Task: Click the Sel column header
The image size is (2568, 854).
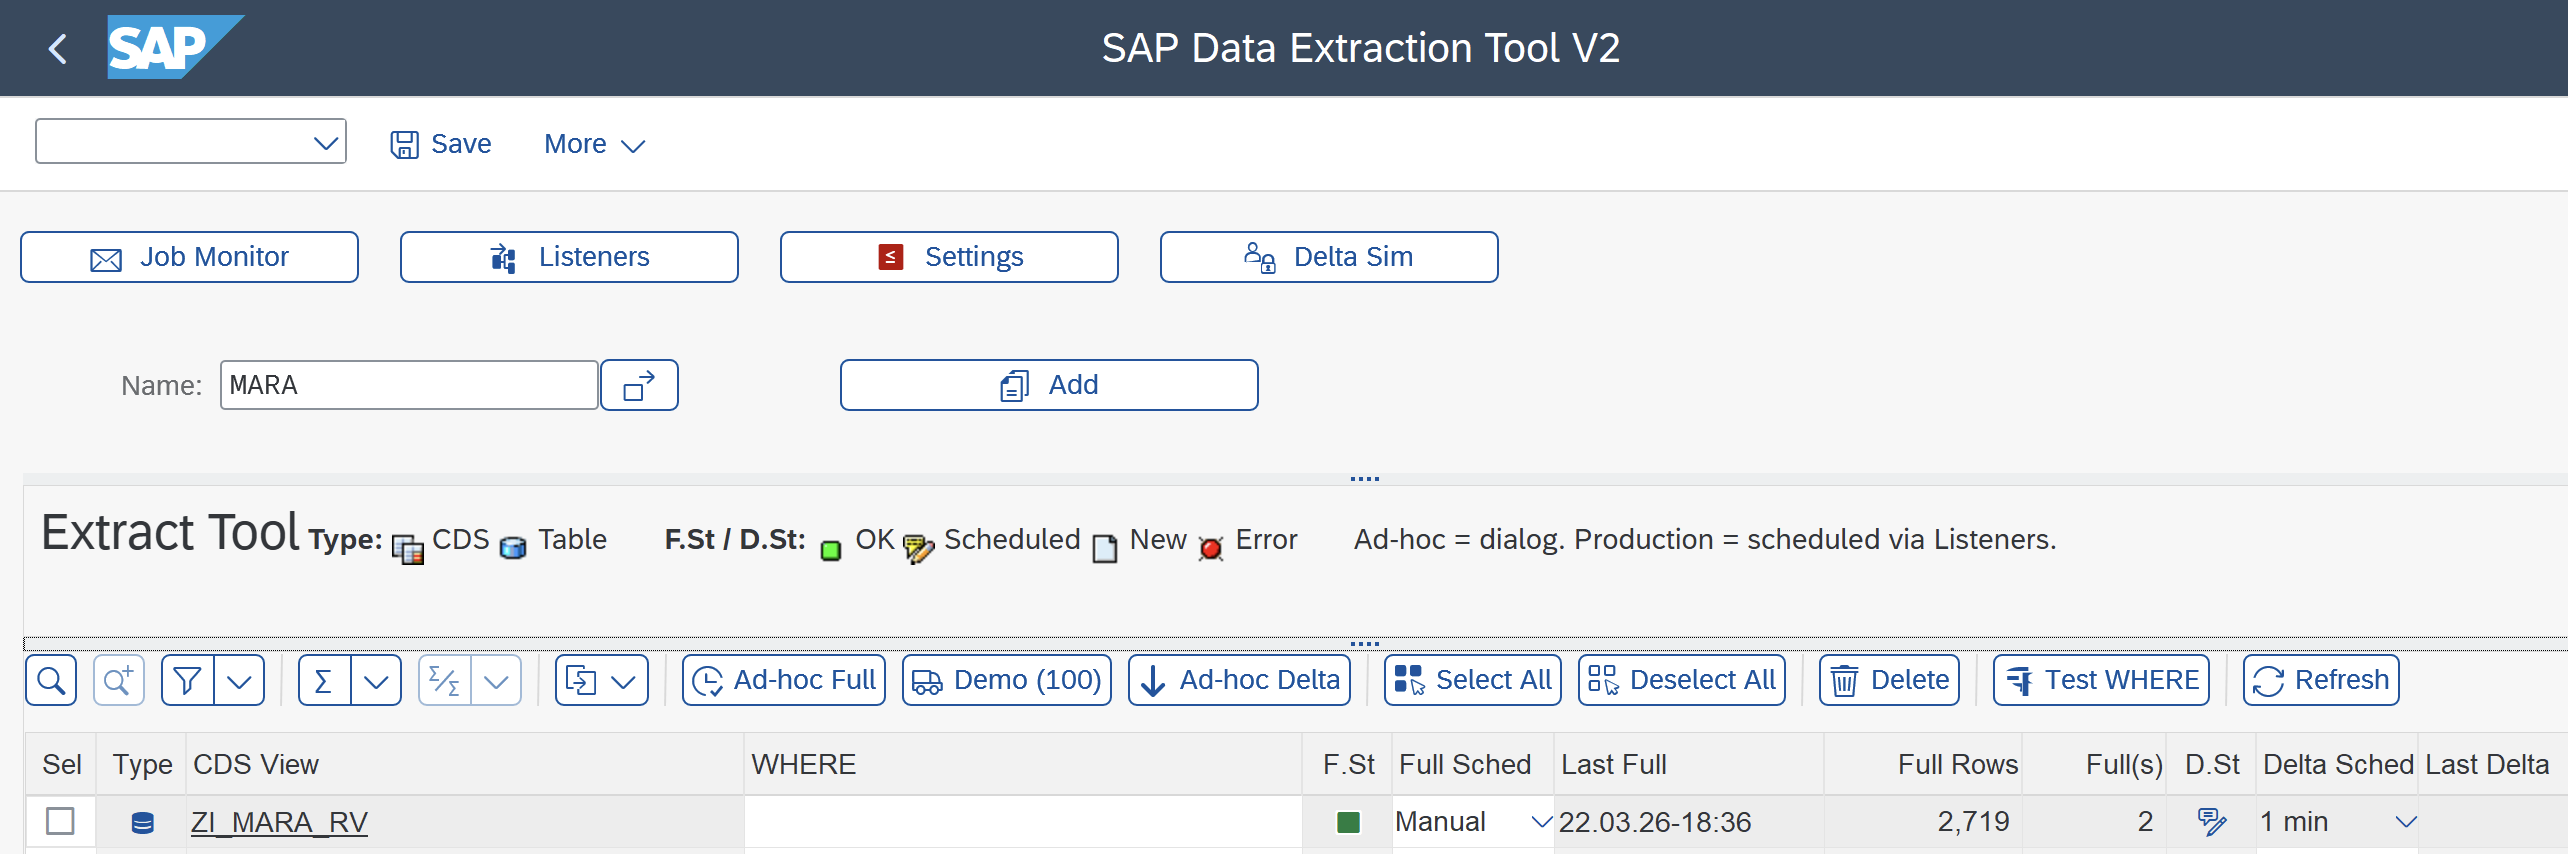Action: point(61,764)
